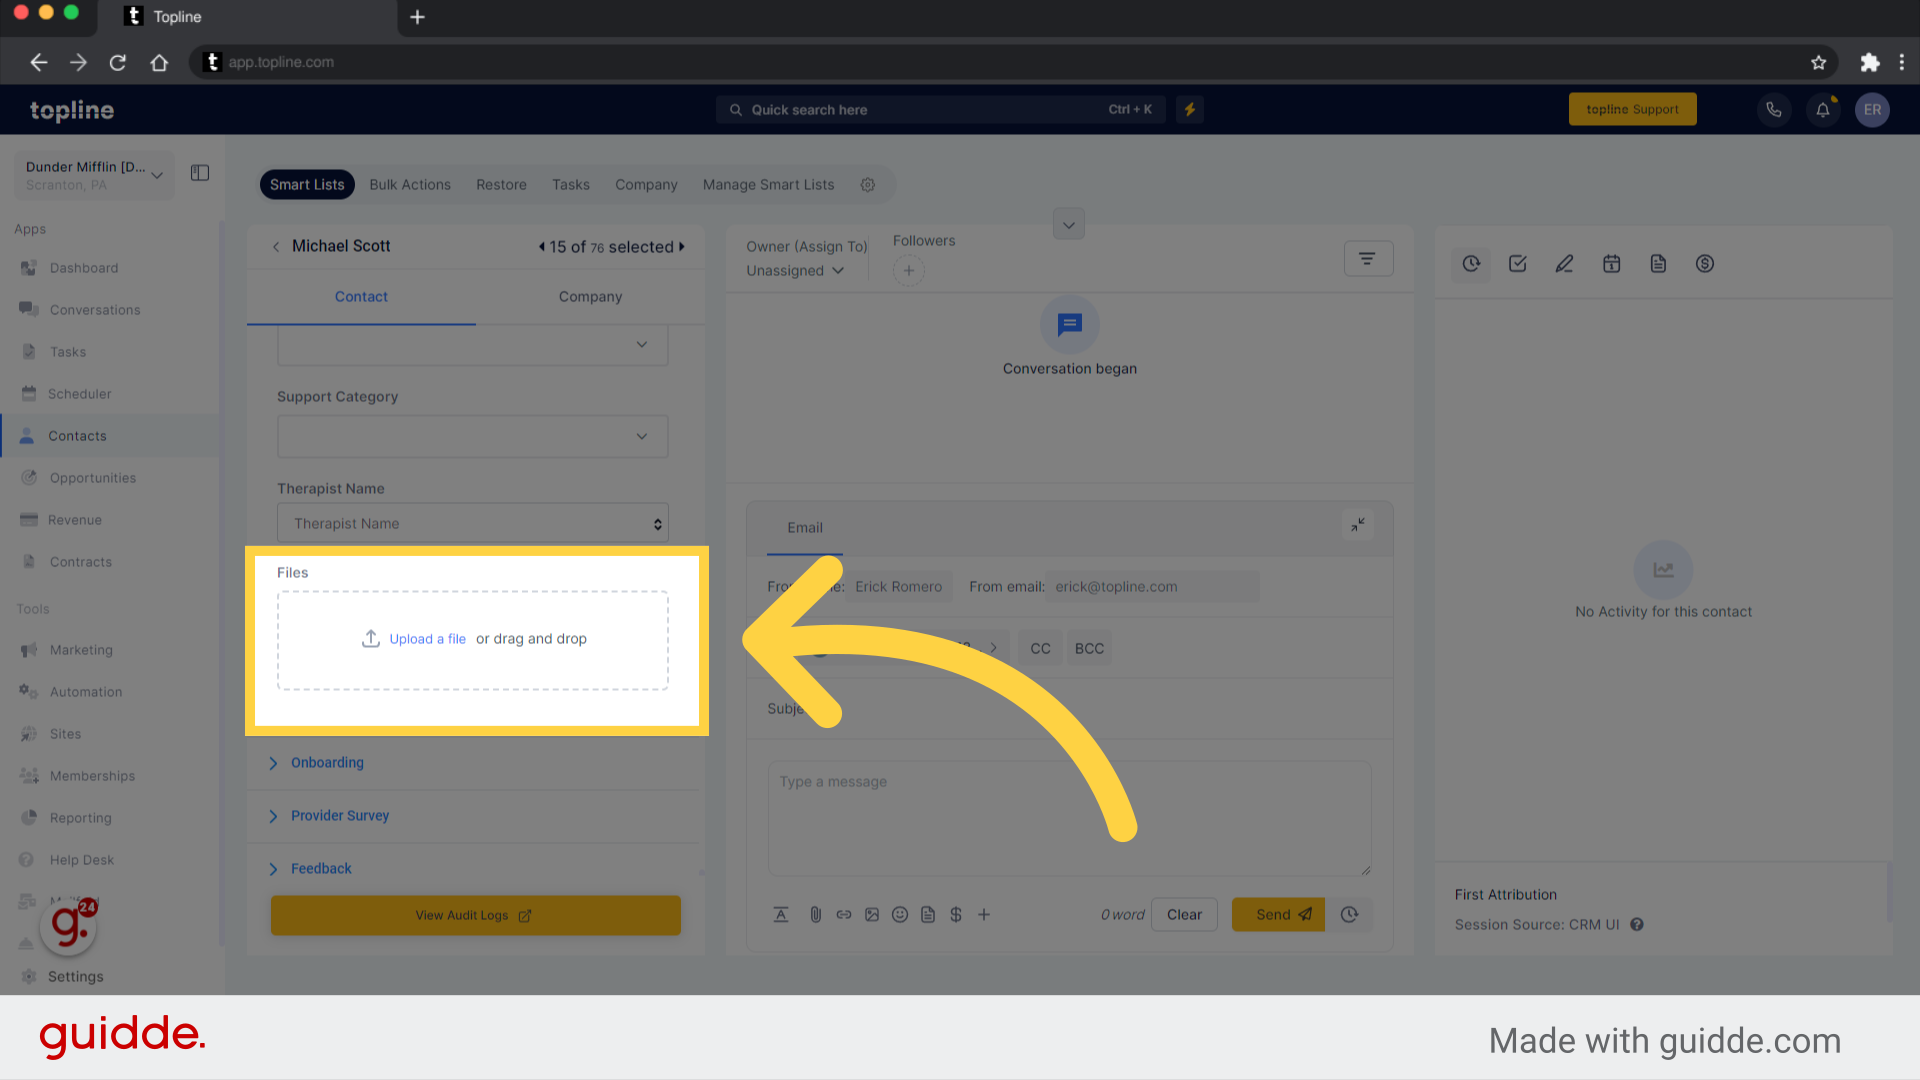Click the filter/sort icon in conversation
Image resolution: width=1920 pixels, height=1080 pixels.
(1366, 258)
